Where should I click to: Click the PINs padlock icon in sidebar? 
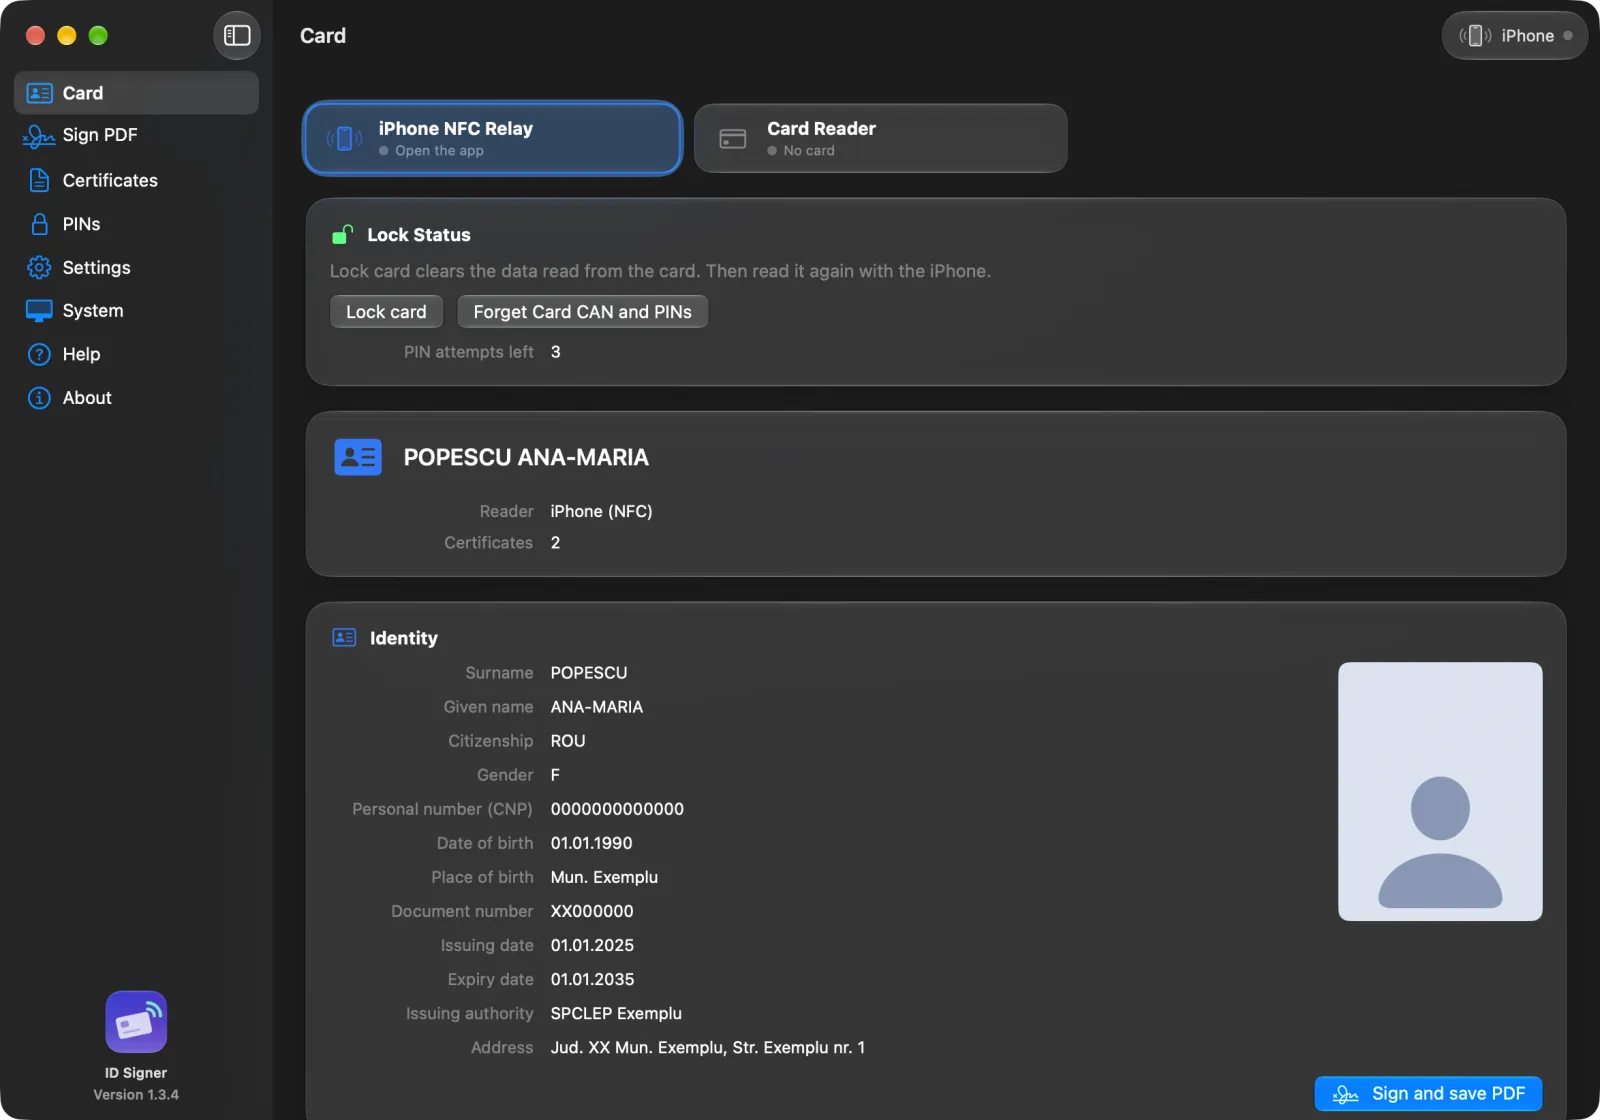39,224
